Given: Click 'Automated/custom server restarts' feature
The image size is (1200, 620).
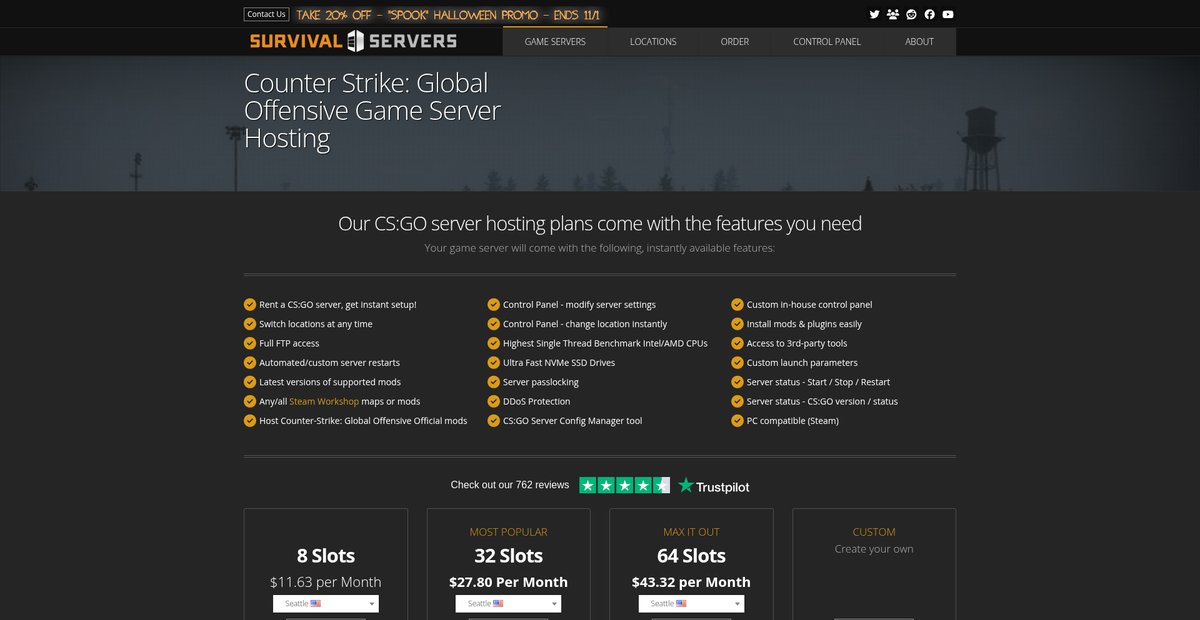Looking at the screenshot, I should click(x=329, y=363).
